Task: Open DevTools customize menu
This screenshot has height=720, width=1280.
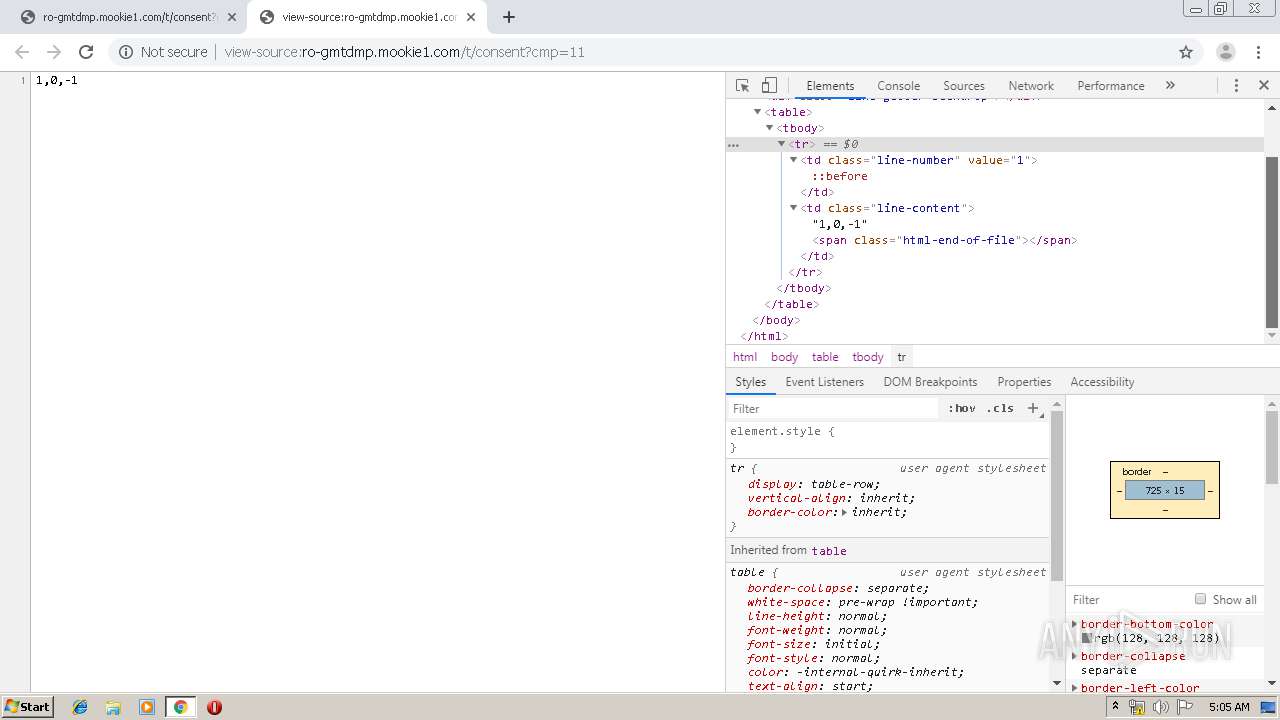Action: pos(1236,85)
